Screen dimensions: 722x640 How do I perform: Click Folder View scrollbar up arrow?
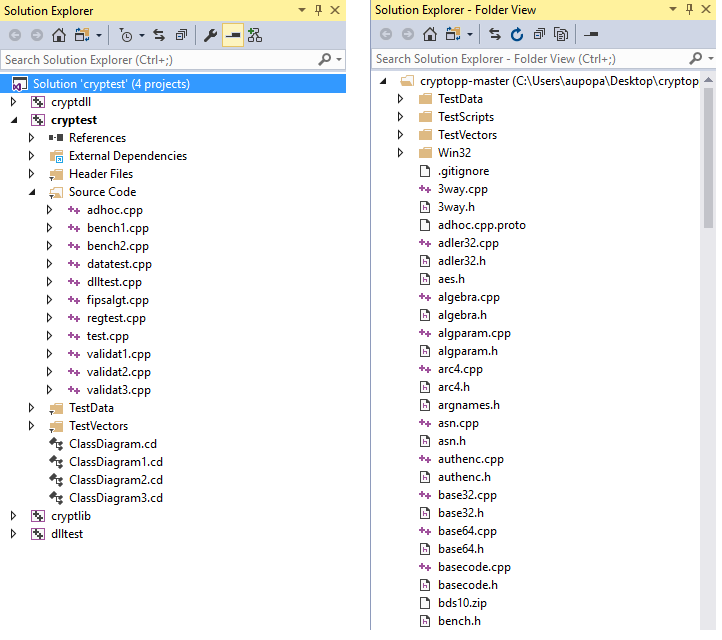tap(708, 80)
